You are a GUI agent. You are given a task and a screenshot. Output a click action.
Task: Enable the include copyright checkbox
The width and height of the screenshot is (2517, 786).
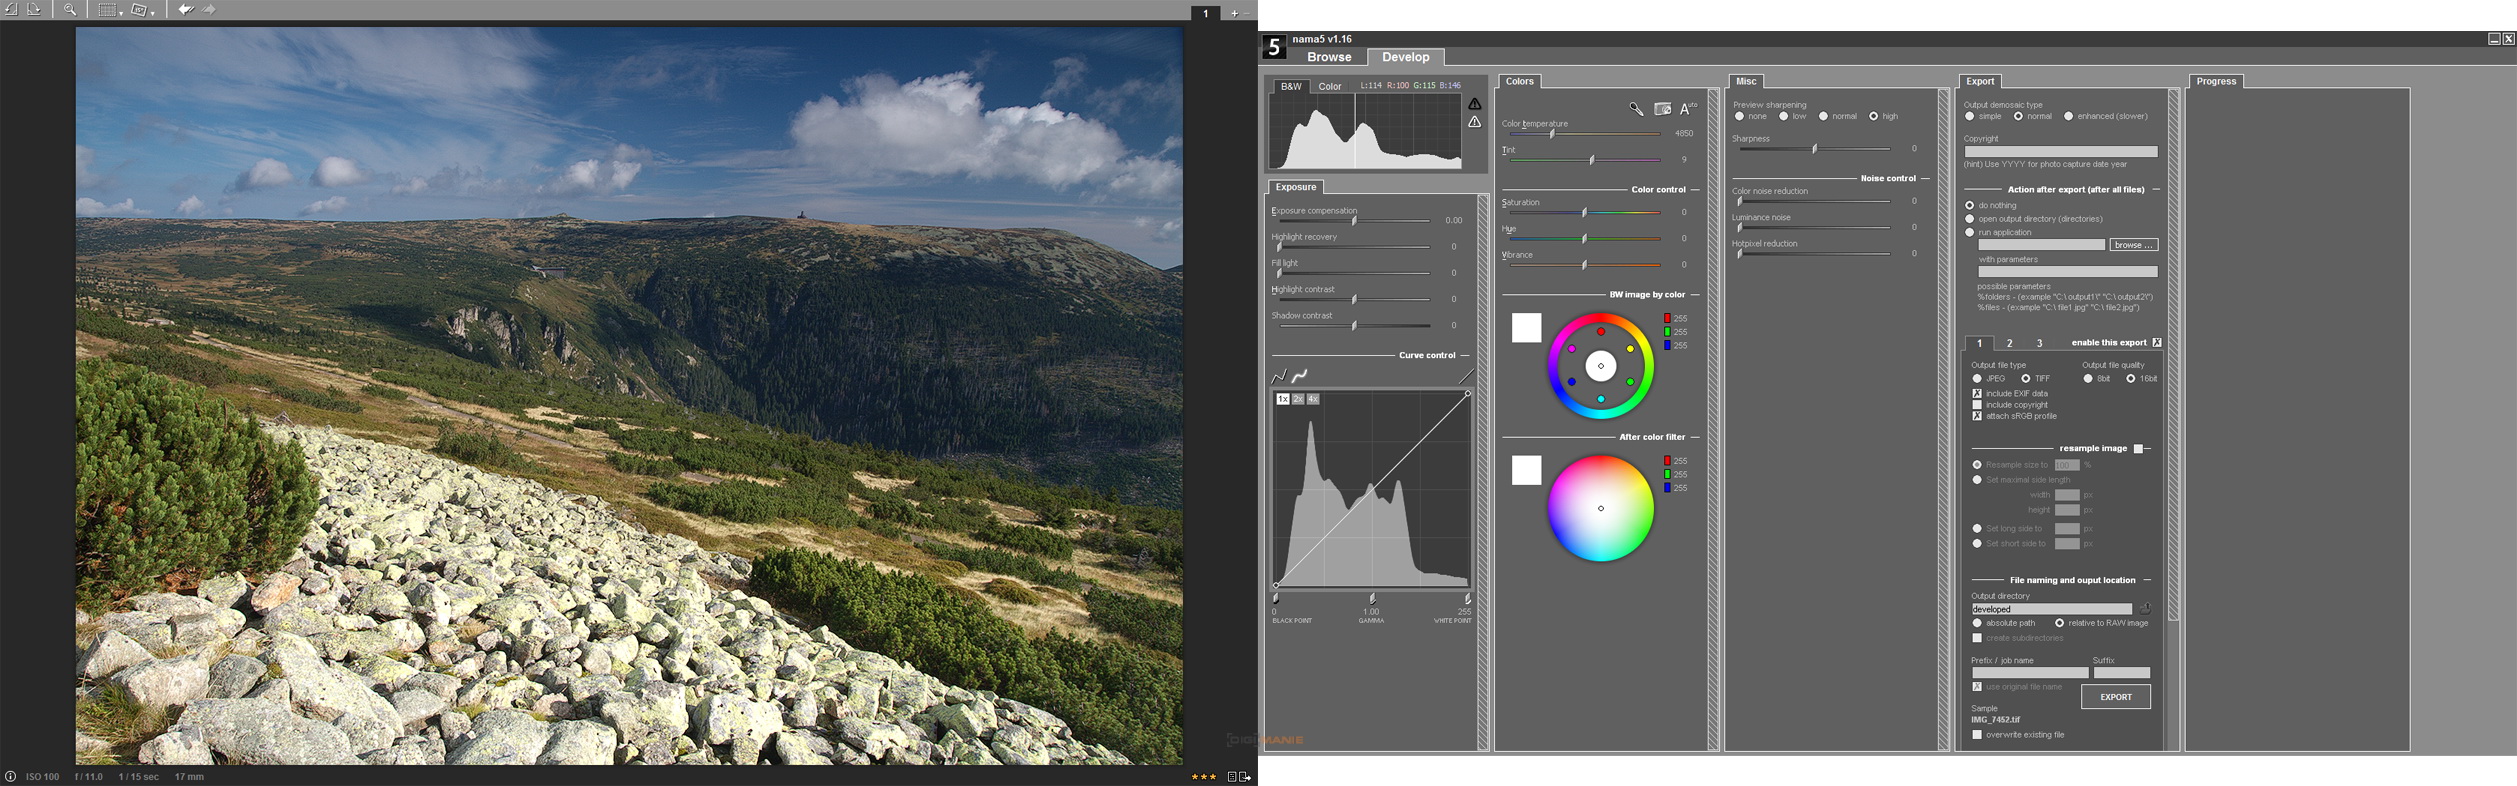pyautogui.click(x=1977, y=405)
